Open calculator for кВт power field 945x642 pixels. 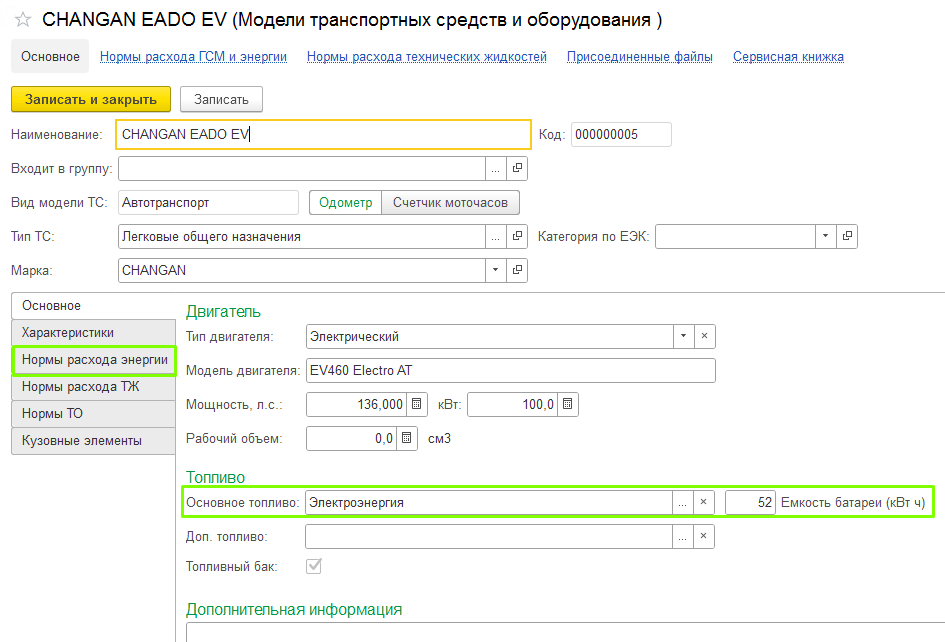pyautogui.click(x=568, y=405)
